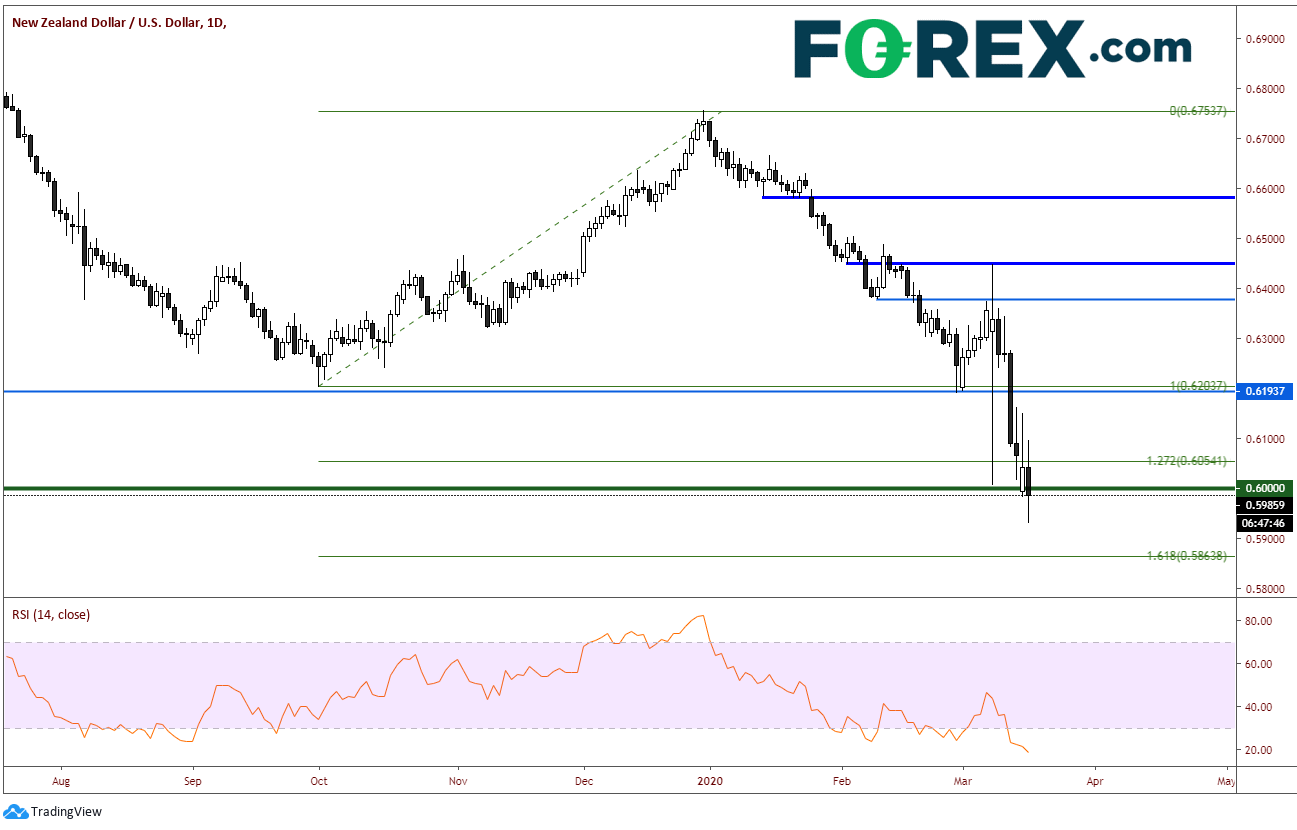Click 20.00 on the RSI scale
1297x830 pixels.
[x=1259, y=750]
